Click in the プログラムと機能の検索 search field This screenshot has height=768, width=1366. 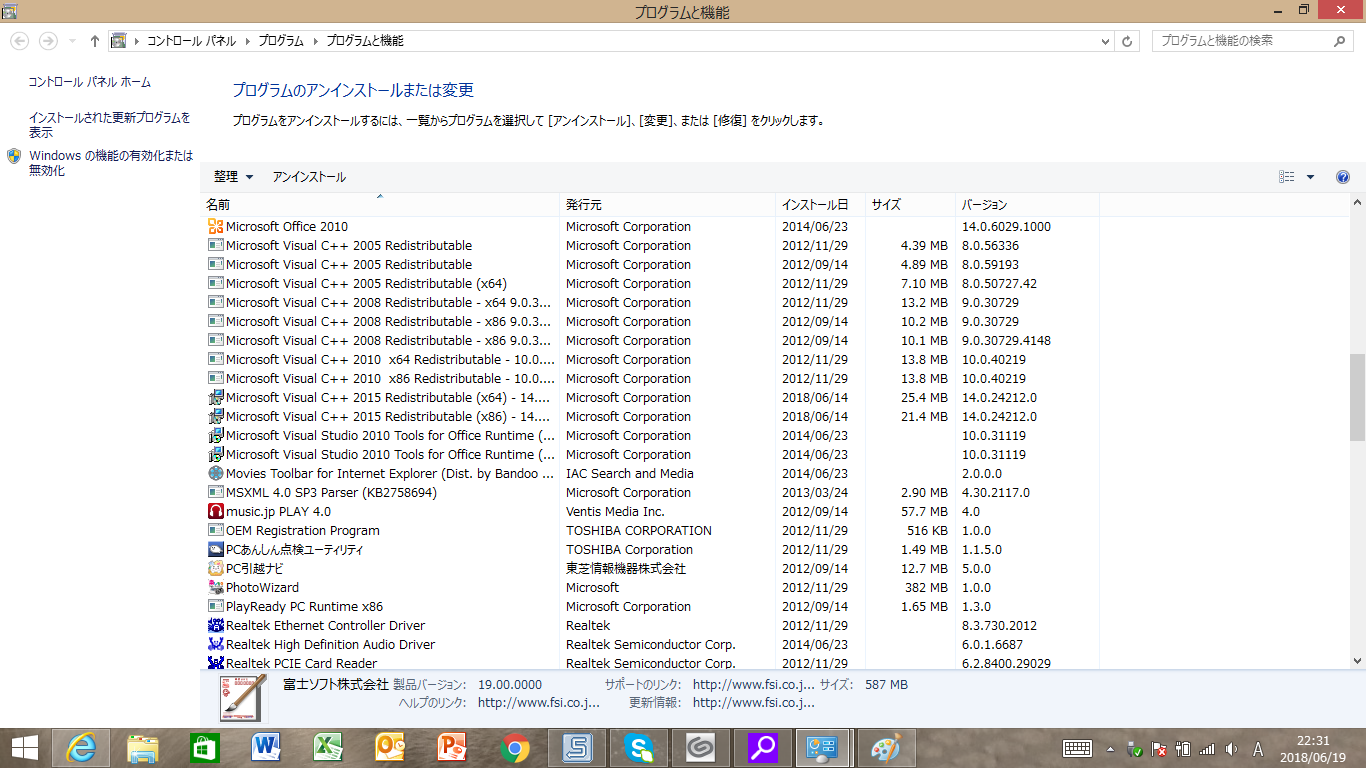pyautogui.click(x=1242, y=41)
